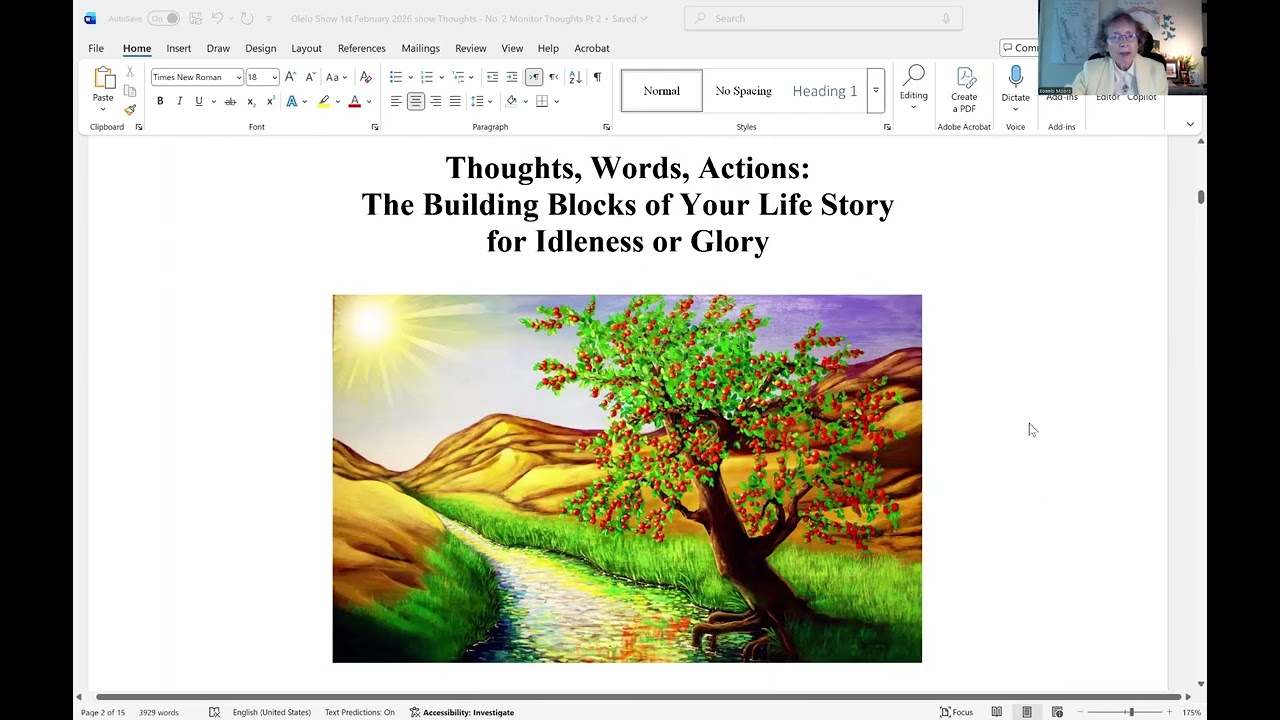The image size is (1280, 720).
Task: Open the File menu
Action: click(96, 48)
